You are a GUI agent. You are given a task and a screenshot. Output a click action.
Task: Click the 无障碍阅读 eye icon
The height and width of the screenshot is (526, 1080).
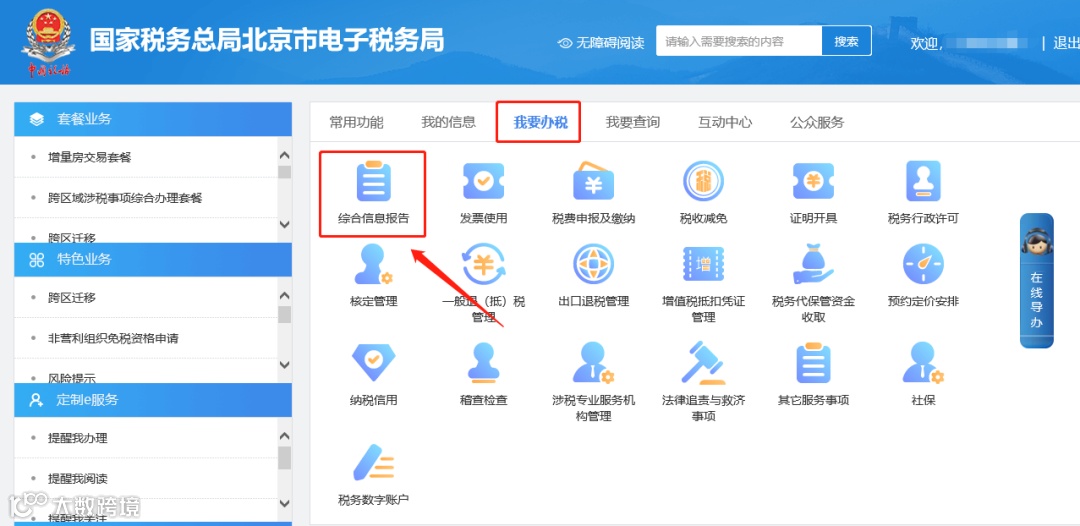565,43
